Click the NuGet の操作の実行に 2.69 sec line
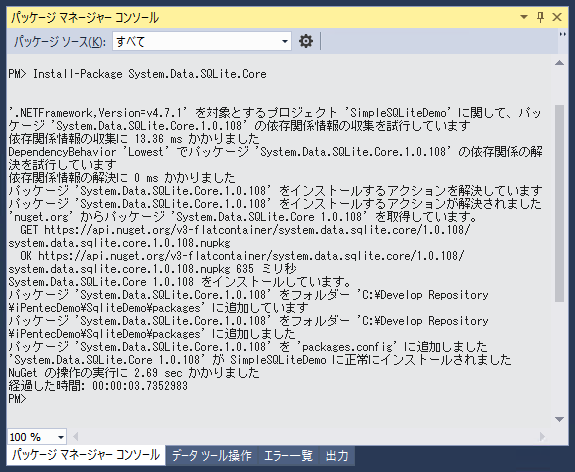Image resolution: width=575 pixels, height=472 pixels. pyautogui.click(x=134, y=373)
